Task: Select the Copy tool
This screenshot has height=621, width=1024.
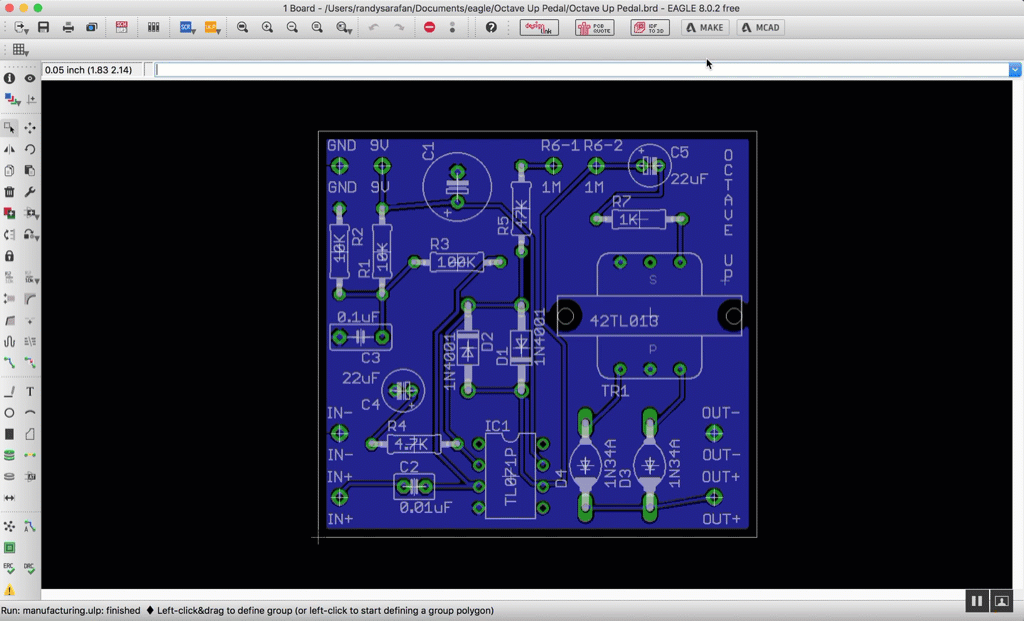Action: (x=9, y=170)
